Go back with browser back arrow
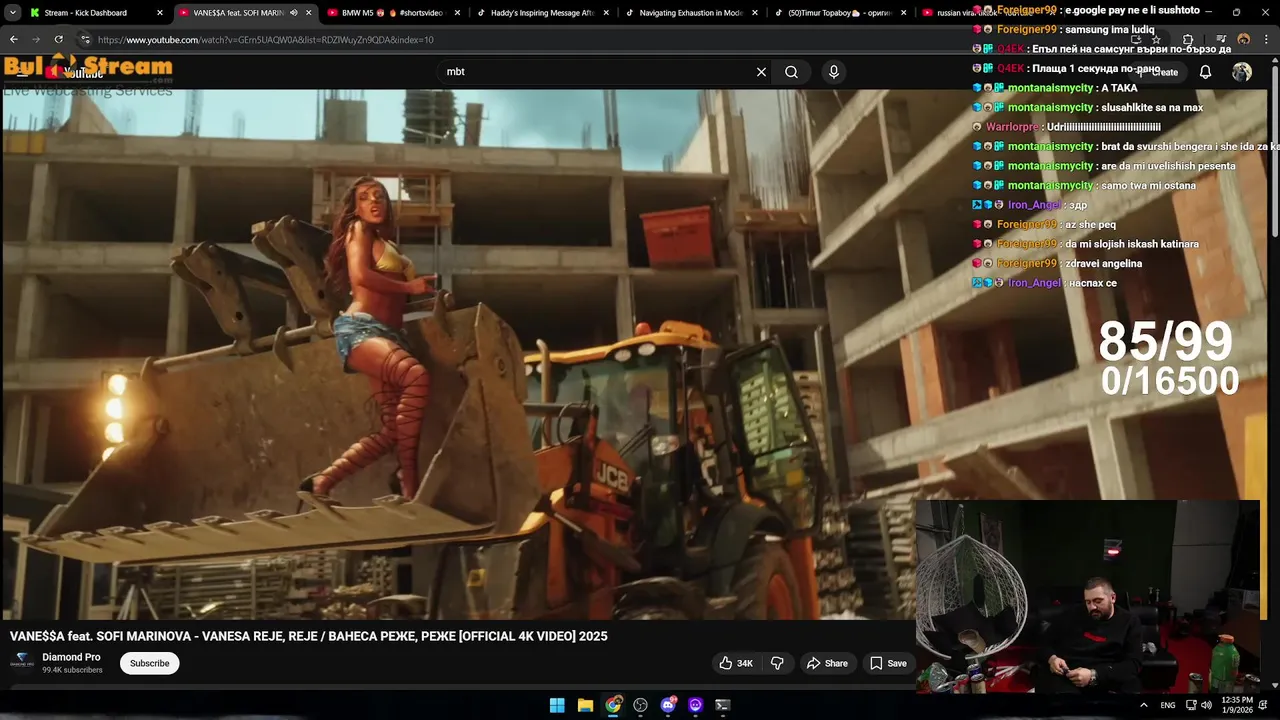This screenshot has height=720, width=1280. click(13, 39)
